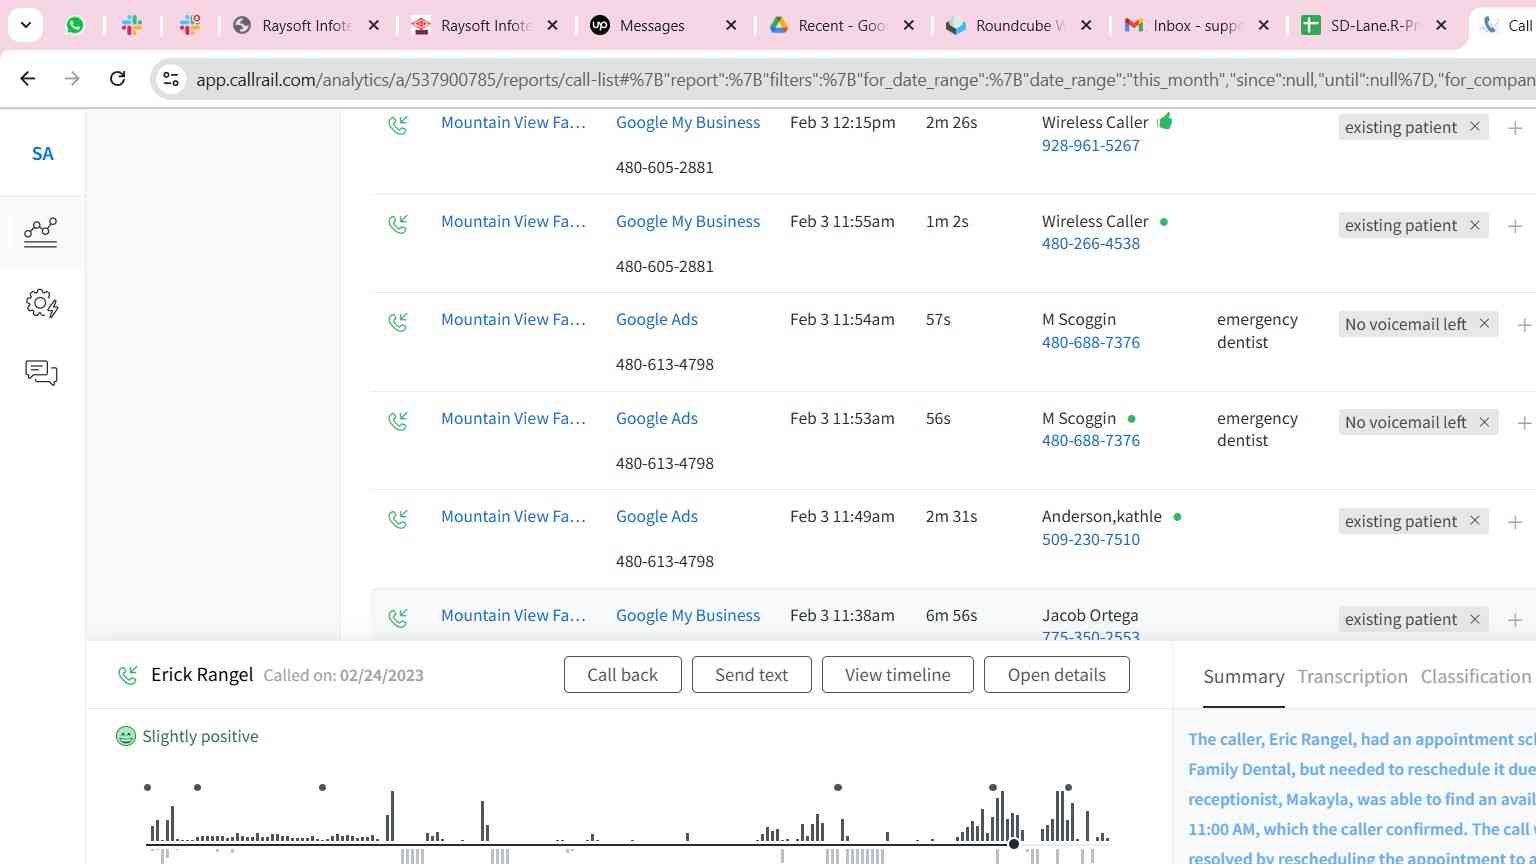Image resolution: width=1536 pixels, height=864 pixels.
Task: Select the Classification tab
Action: coord(1476,677)
